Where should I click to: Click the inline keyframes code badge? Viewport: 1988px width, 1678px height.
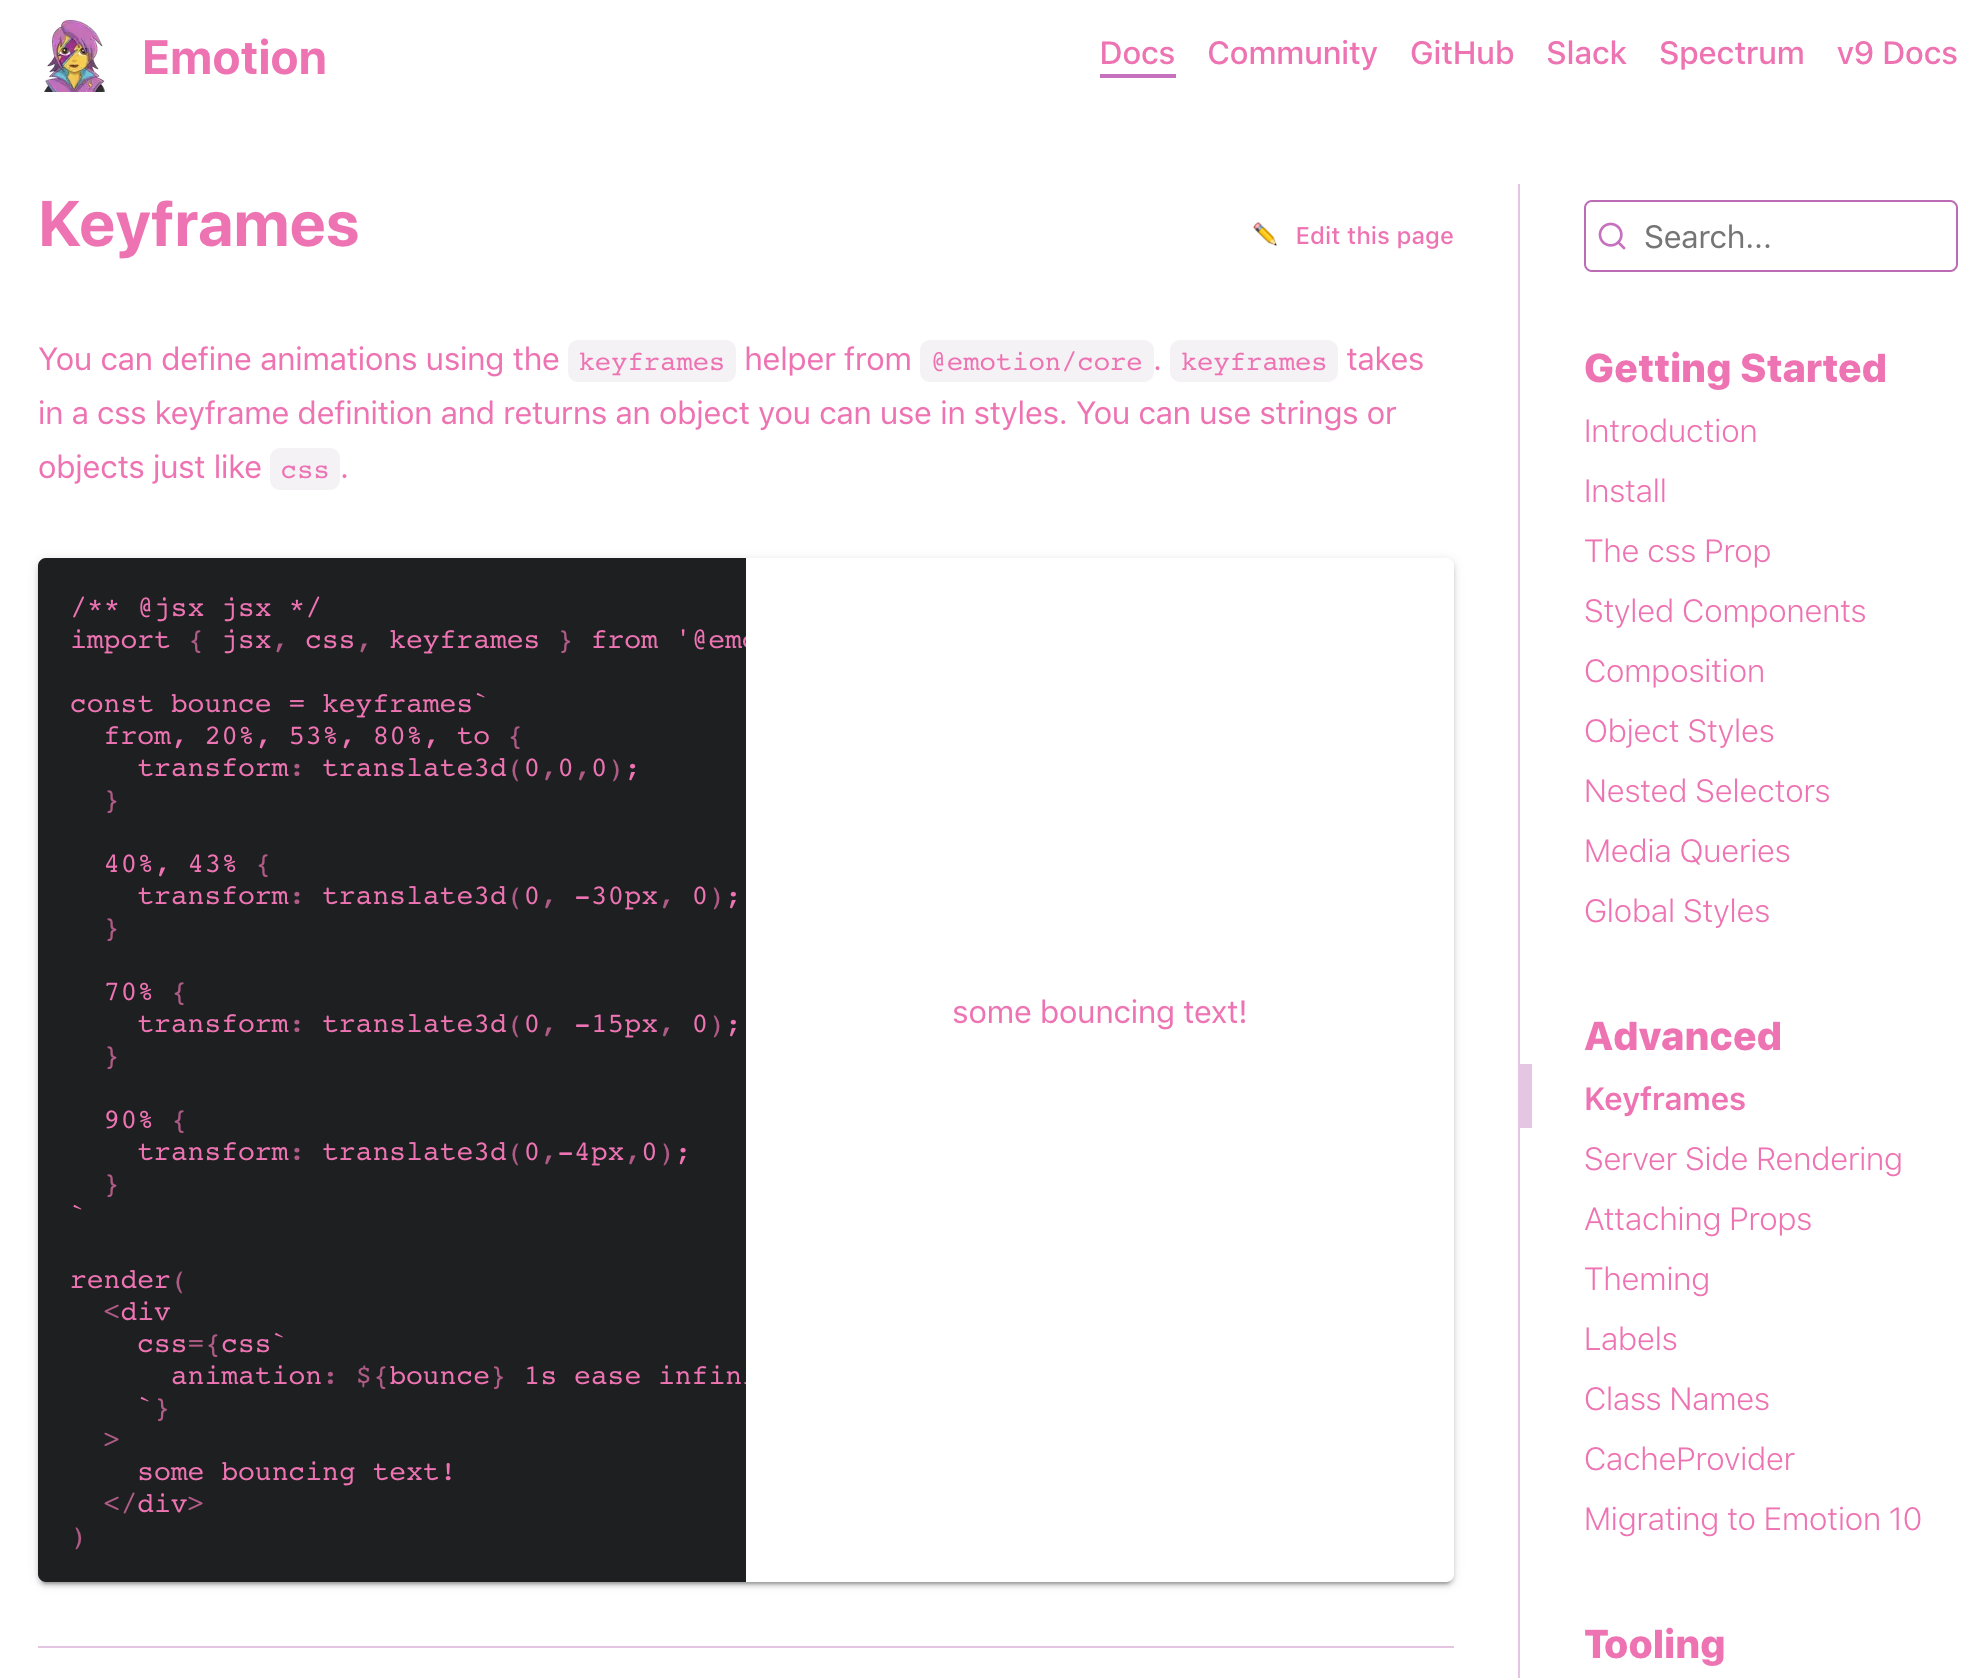tap(651, 361)
